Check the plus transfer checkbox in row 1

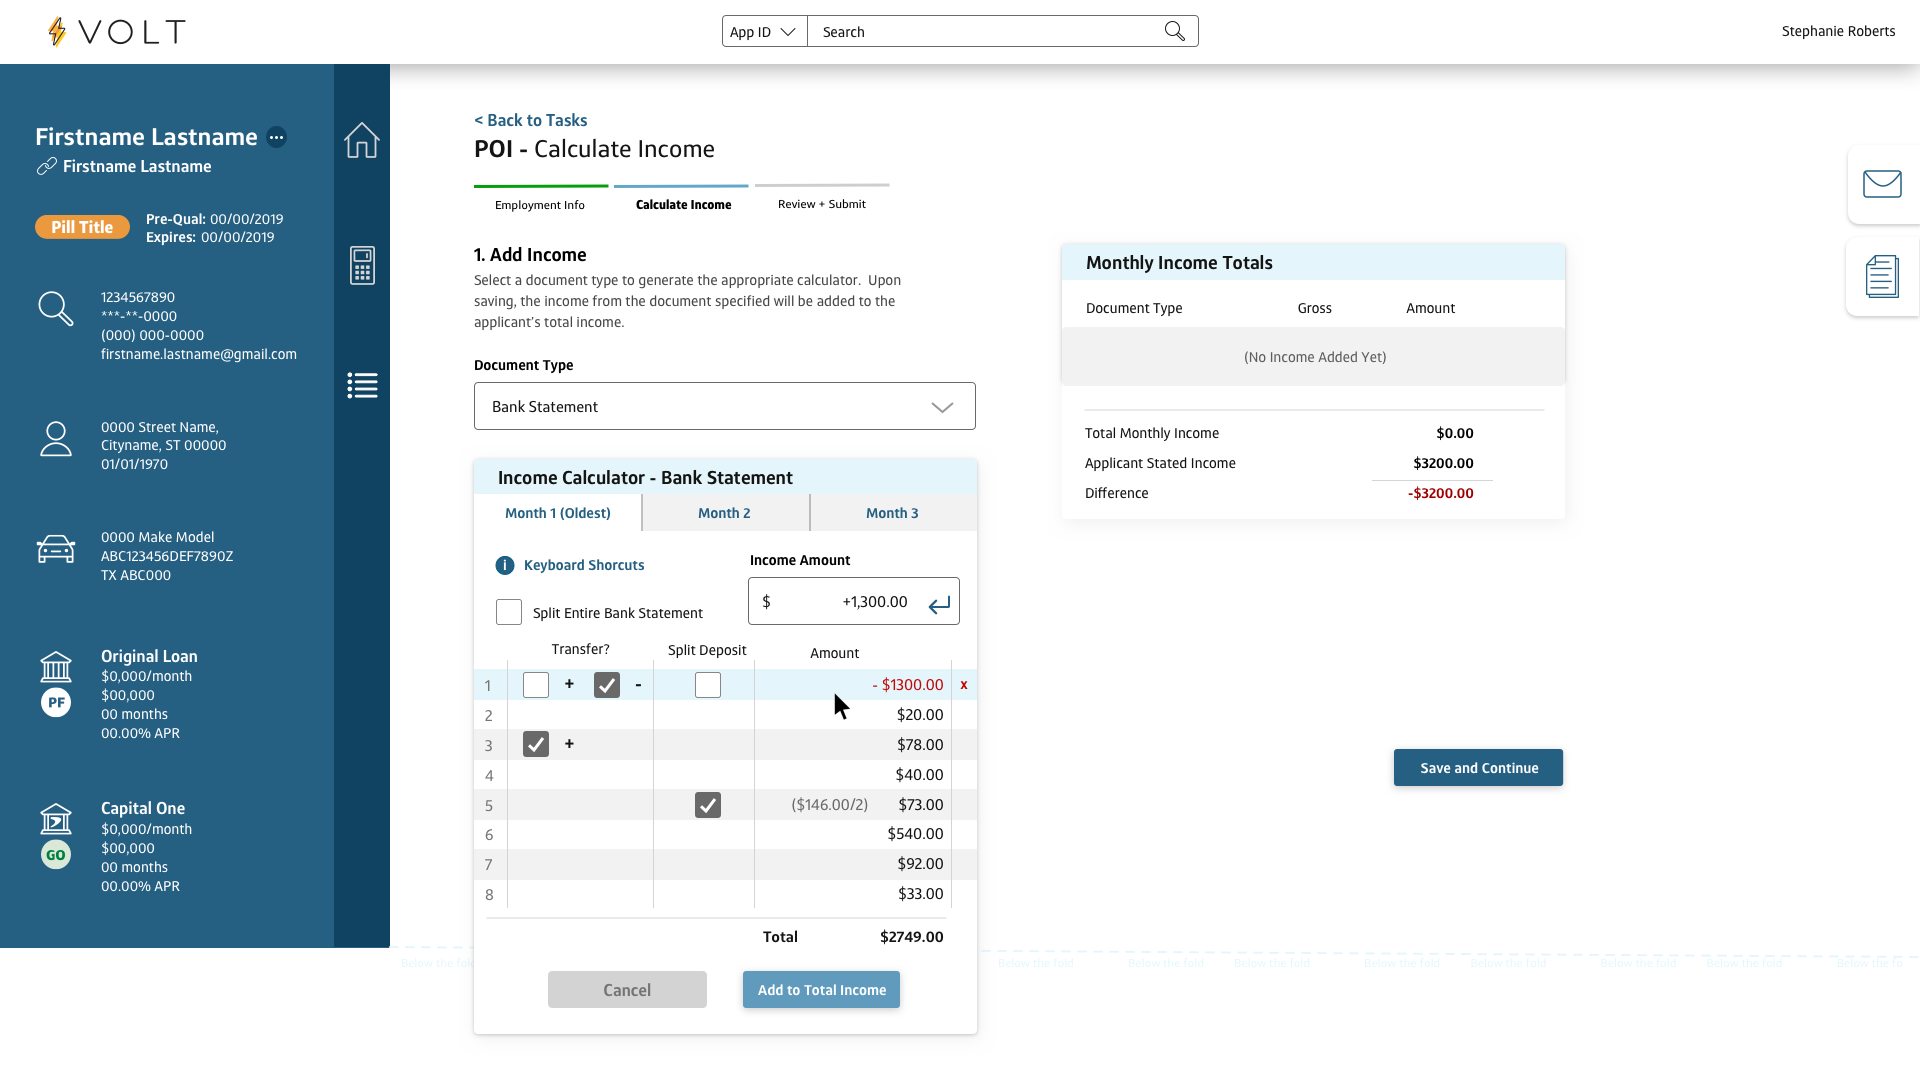click(536, 685)
